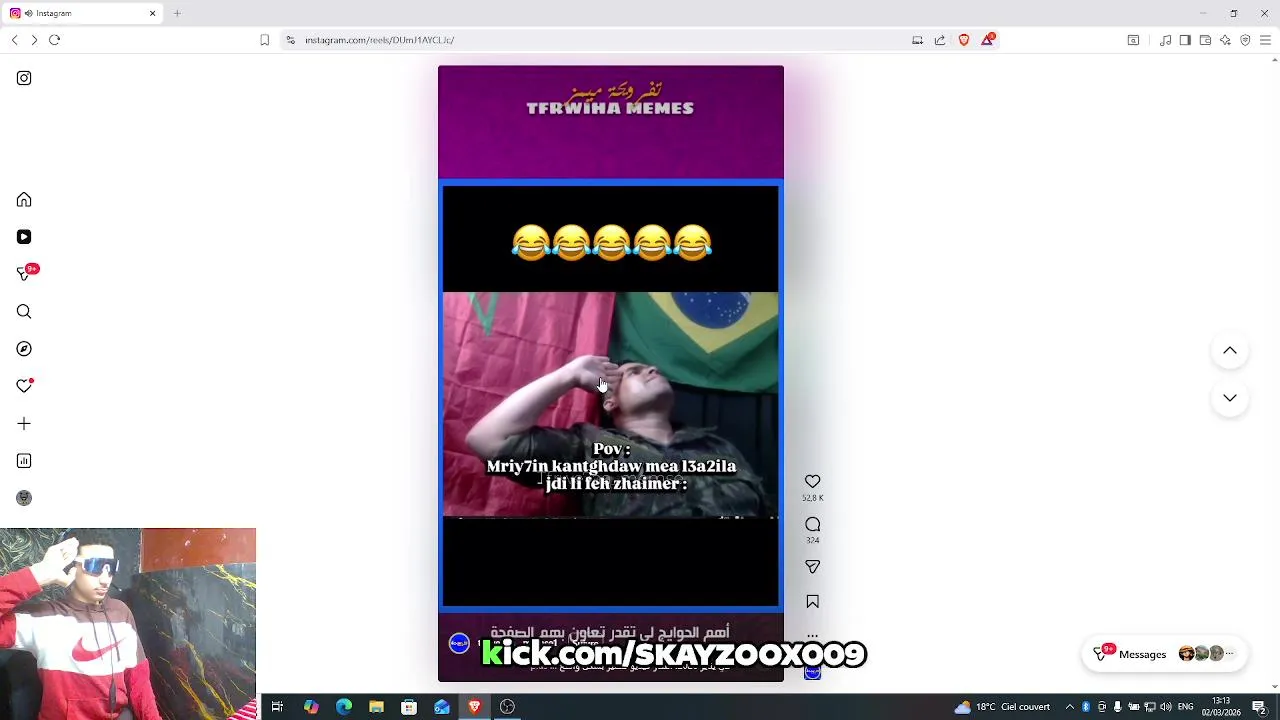Open volume control in system tray
The height and width of the screenshot is (720, 1280).
(1165, 707)
